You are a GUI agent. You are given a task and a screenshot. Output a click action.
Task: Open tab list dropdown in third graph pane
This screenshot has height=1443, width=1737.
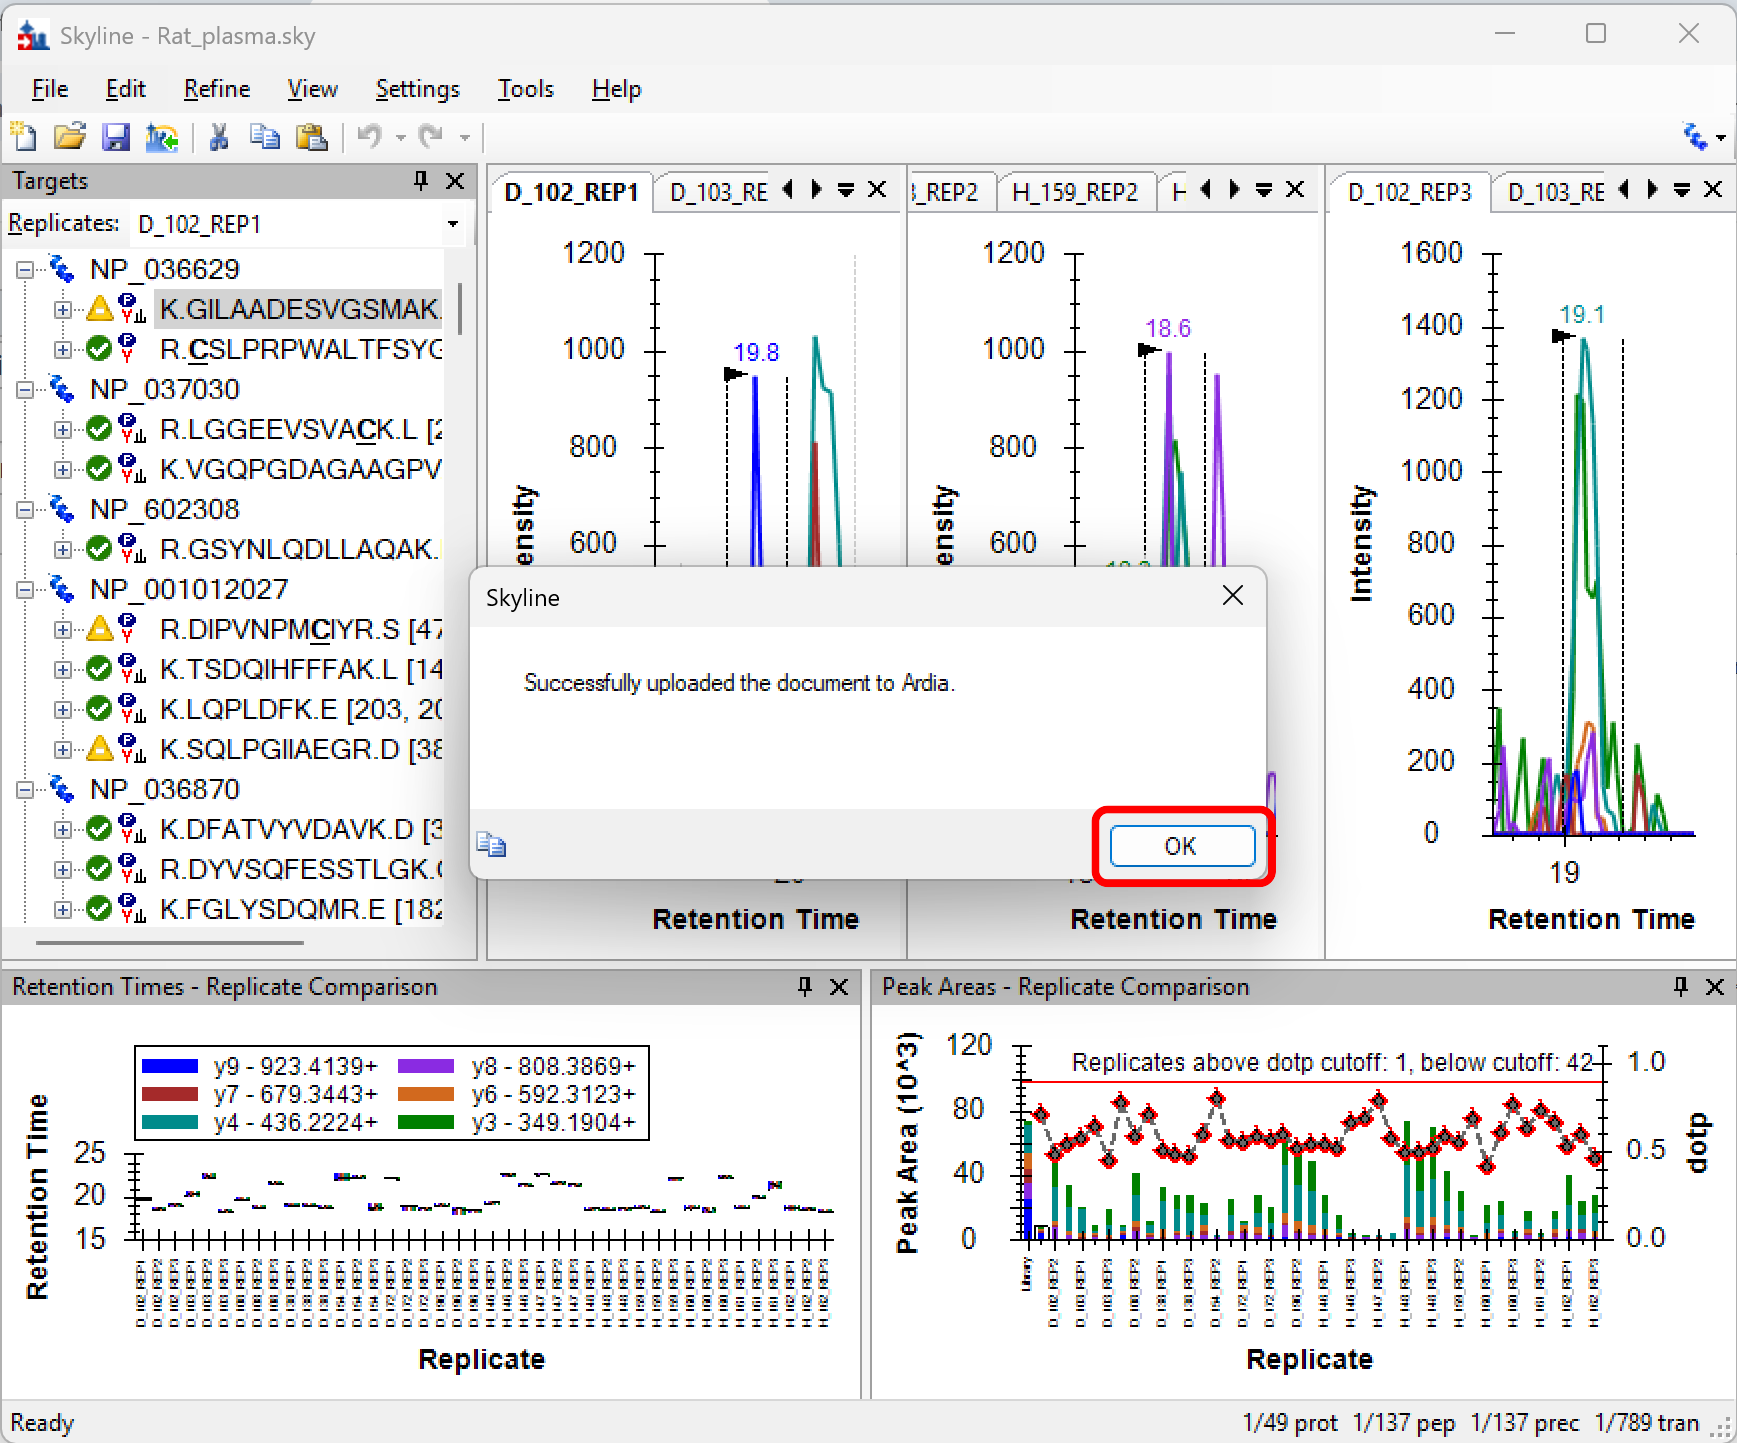1682,190
